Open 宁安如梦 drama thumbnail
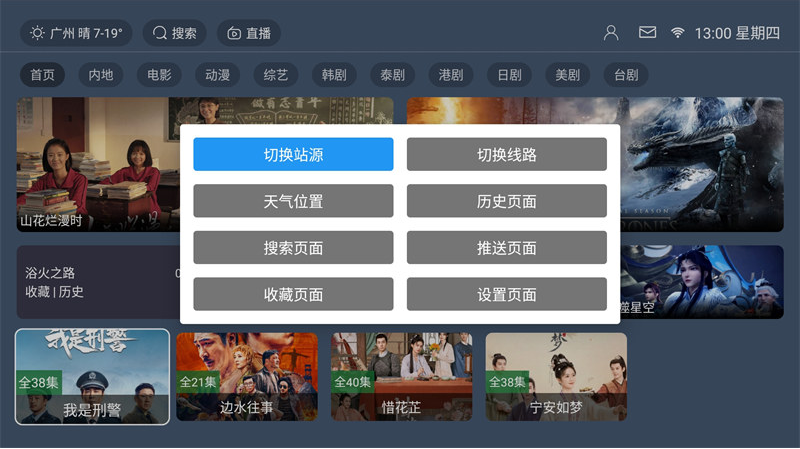 point(556,377)
